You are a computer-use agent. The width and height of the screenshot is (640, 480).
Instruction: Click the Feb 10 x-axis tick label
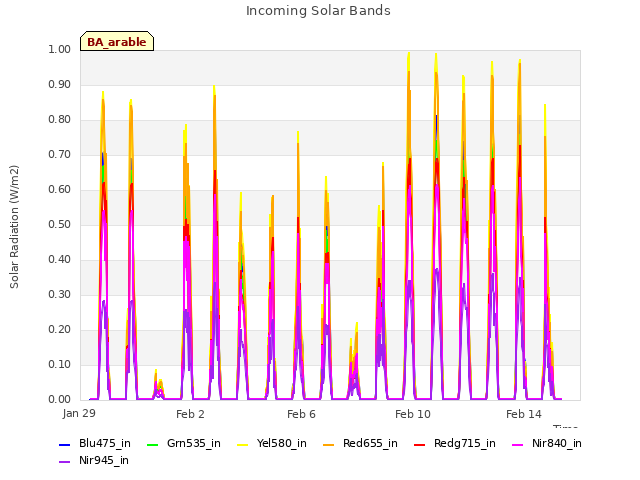pos(413,414)
